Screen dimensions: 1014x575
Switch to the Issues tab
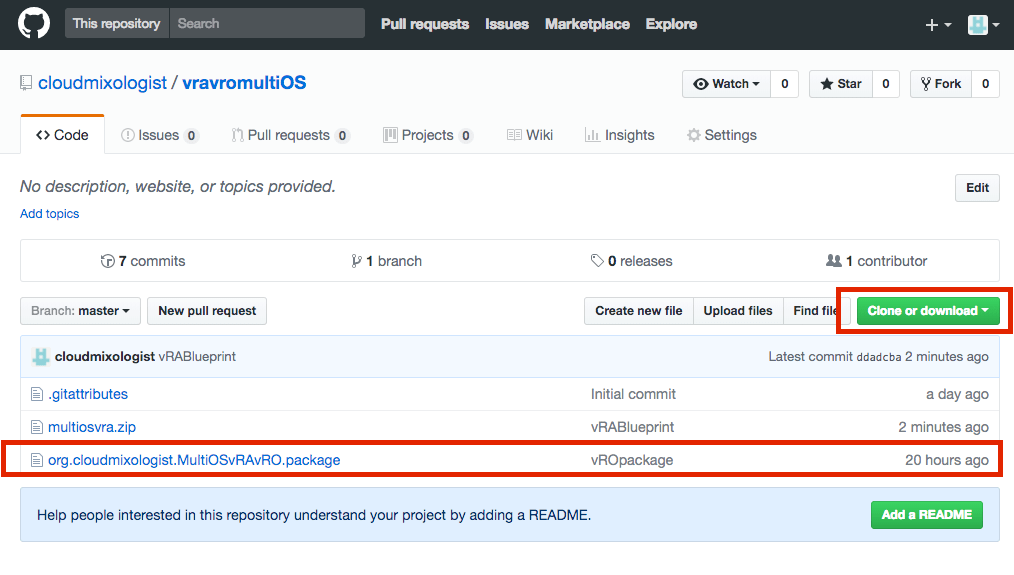[159, 135]
